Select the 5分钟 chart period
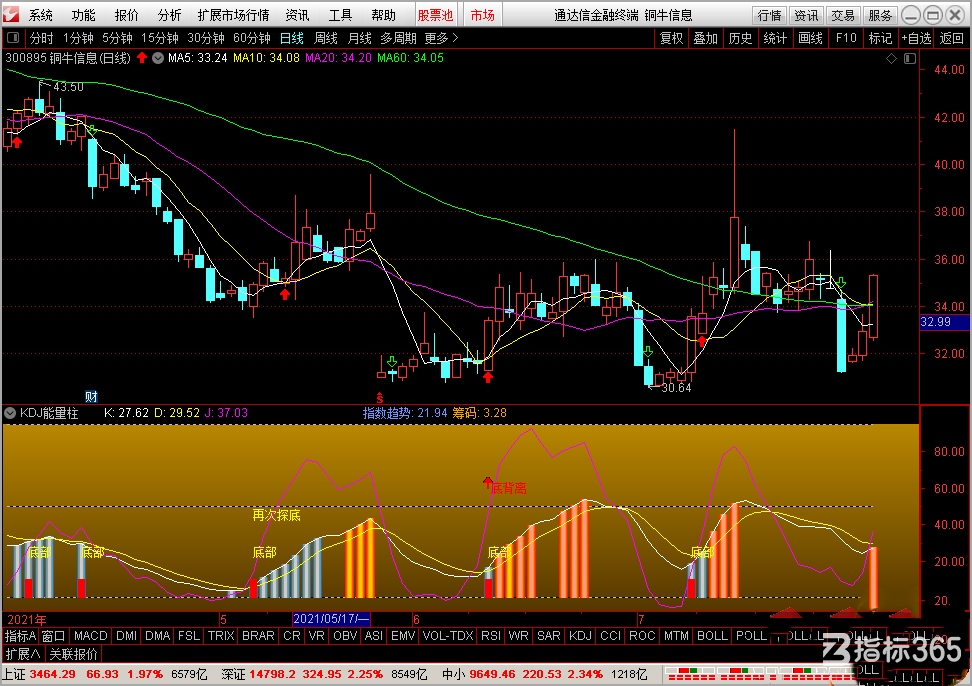972x686 pixels. coord(117,38)
